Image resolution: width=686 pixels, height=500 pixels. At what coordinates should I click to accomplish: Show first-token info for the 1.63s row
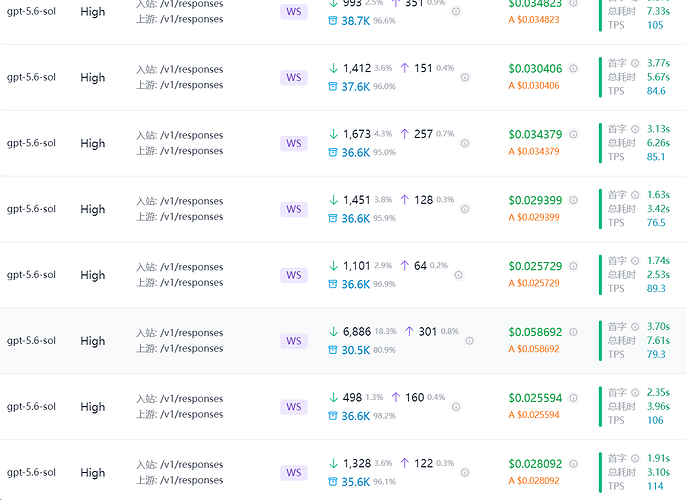(635, 195)
